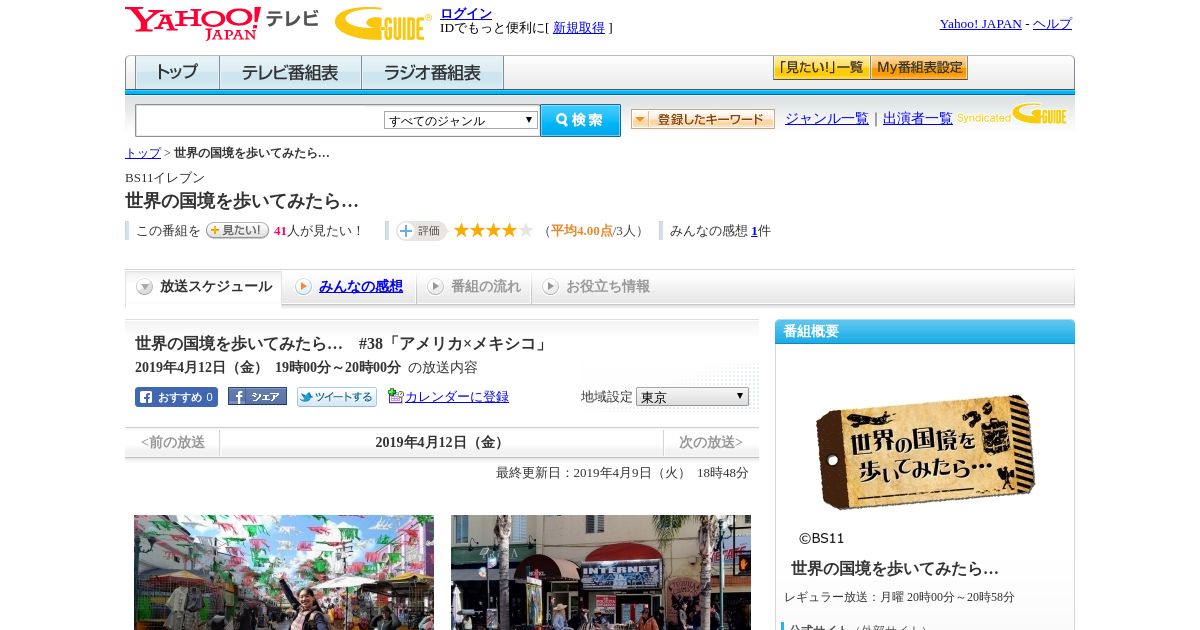Click the G-GUIDE logo in header
1200x630 pixels.
pos(383,23)
